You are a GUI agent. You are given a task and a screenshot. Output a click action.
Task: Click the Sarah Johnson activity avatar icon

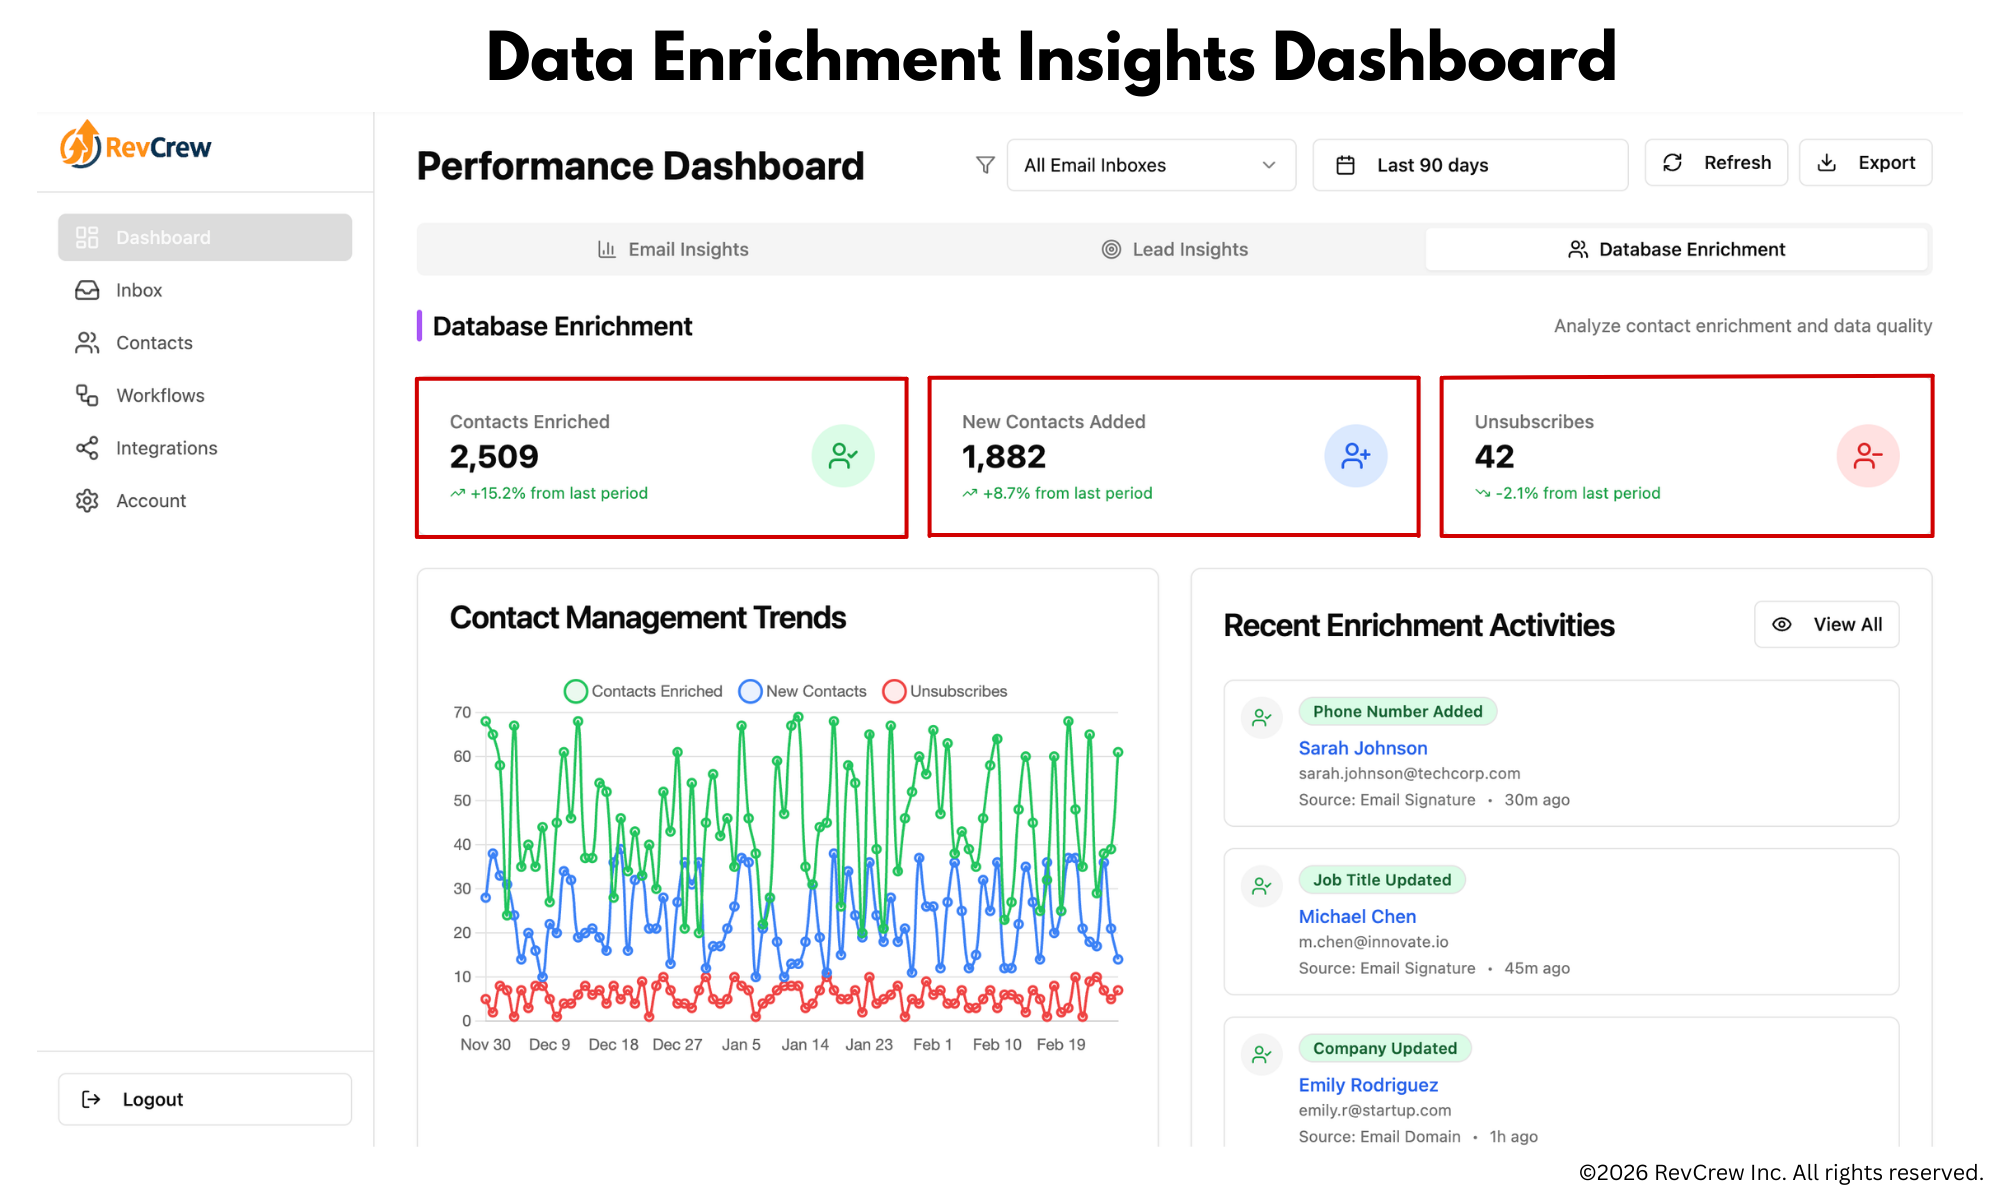point(1262,717)
